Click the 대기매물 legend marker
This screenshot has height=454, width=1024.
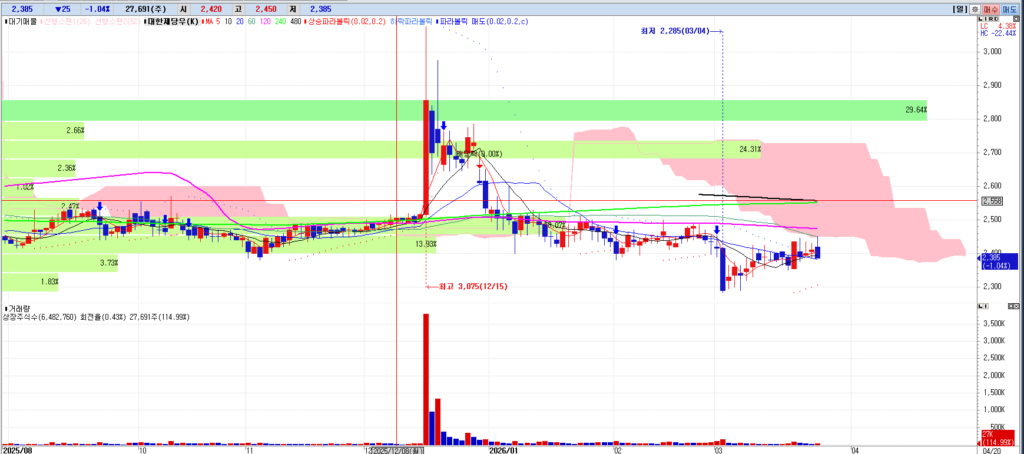click(x=5, y=19)
